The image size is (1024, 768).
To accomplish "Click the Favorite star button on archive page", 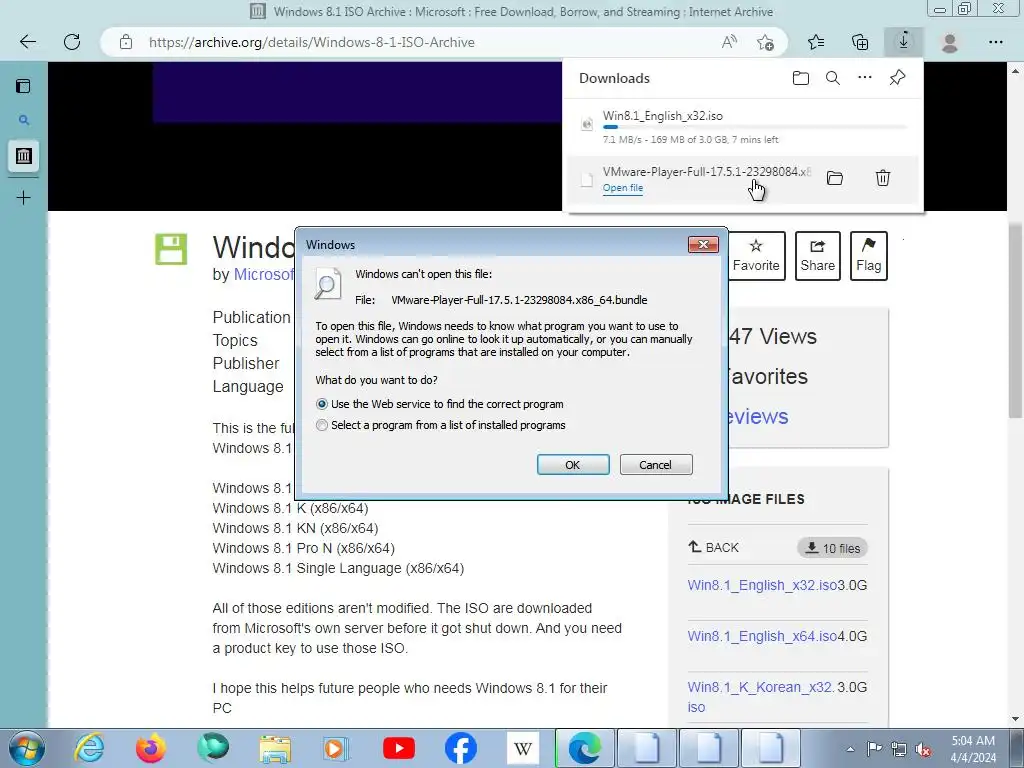I will coord(756,255).
